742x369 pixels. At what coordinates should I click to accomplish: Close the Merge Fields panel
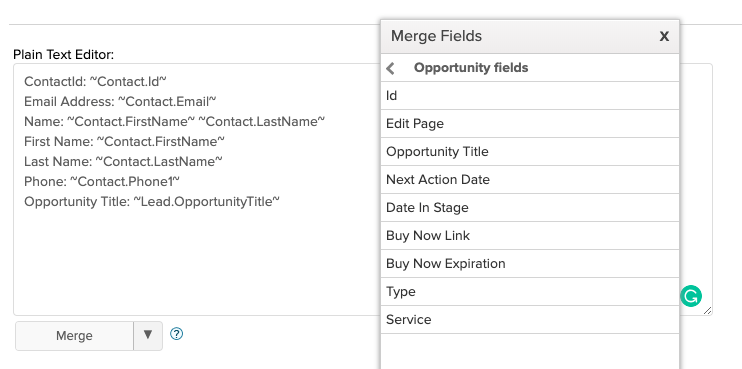point(664,36)
